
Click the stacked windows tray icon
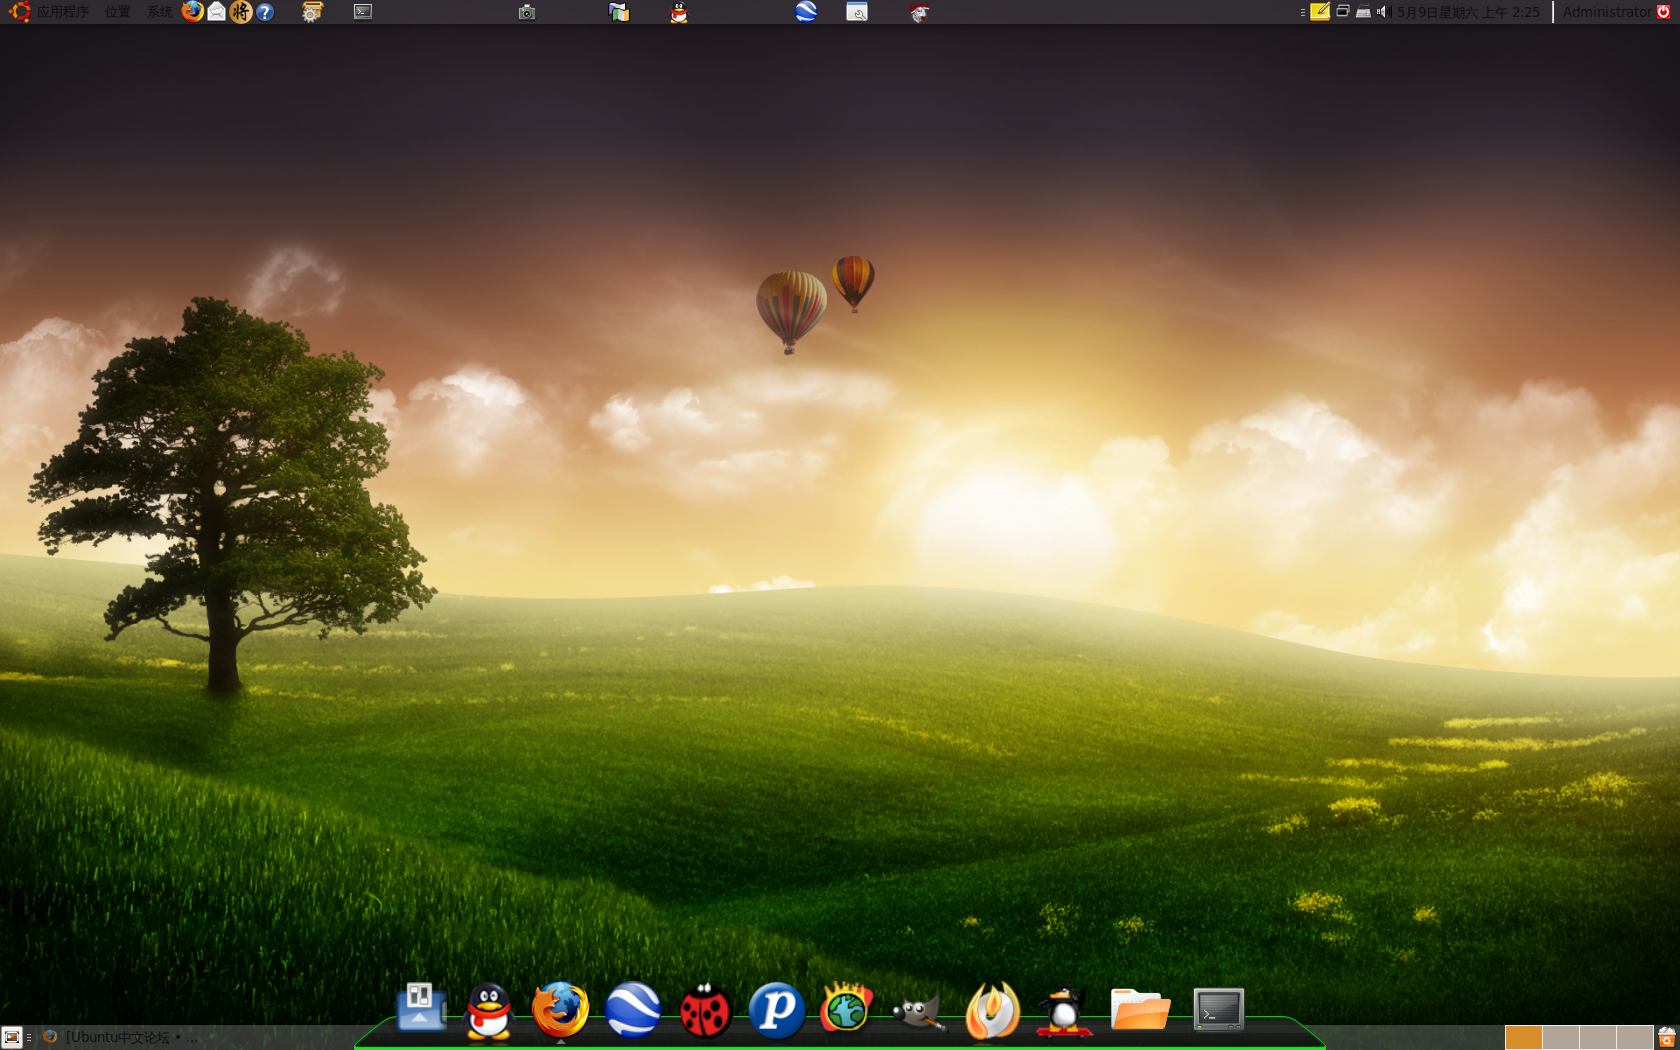(1343, 12)
